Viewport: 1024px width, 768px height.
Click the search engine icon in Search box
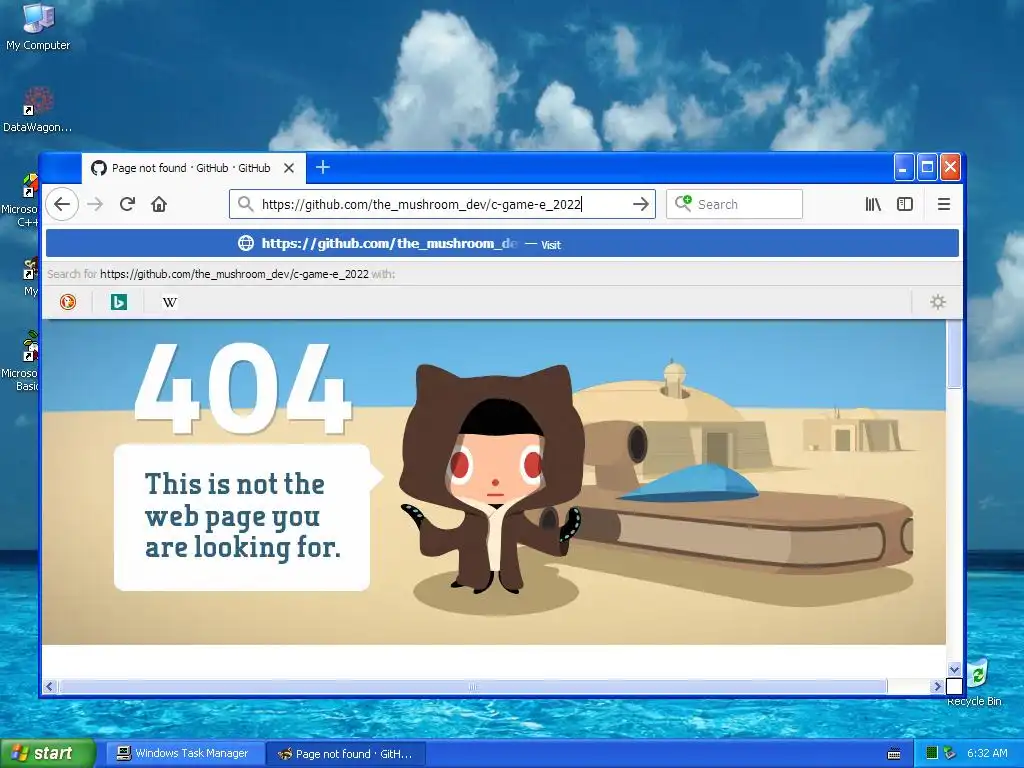click(x=683, y=203)
